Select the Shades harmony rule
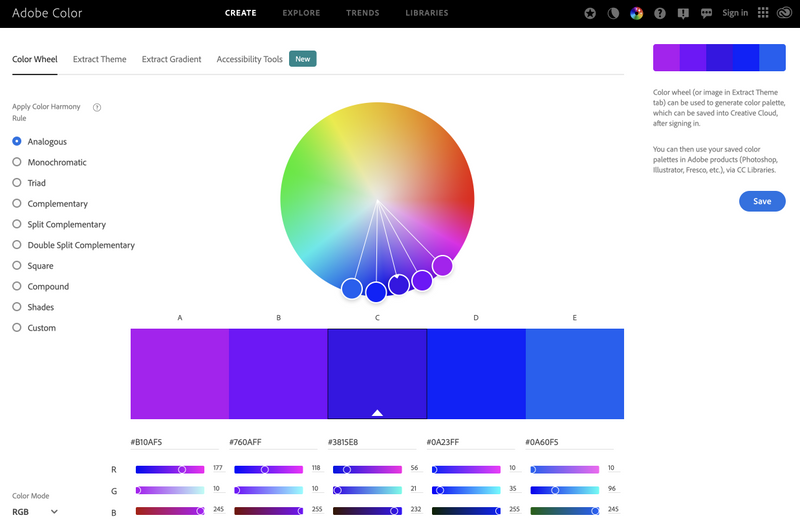Screen dimensions: 800x526 pos(33,307)
